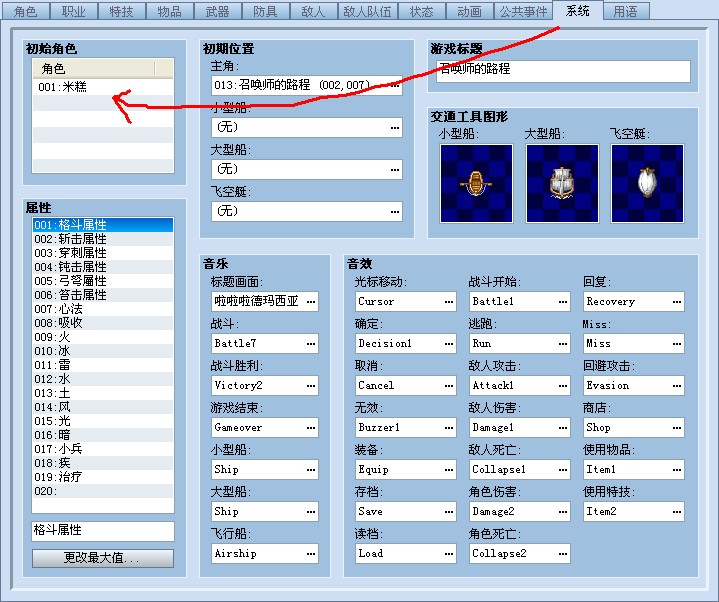Open the large ship graphic thumbnail
The height and width of the screenshot is (602, 719).
pos(562,183)
